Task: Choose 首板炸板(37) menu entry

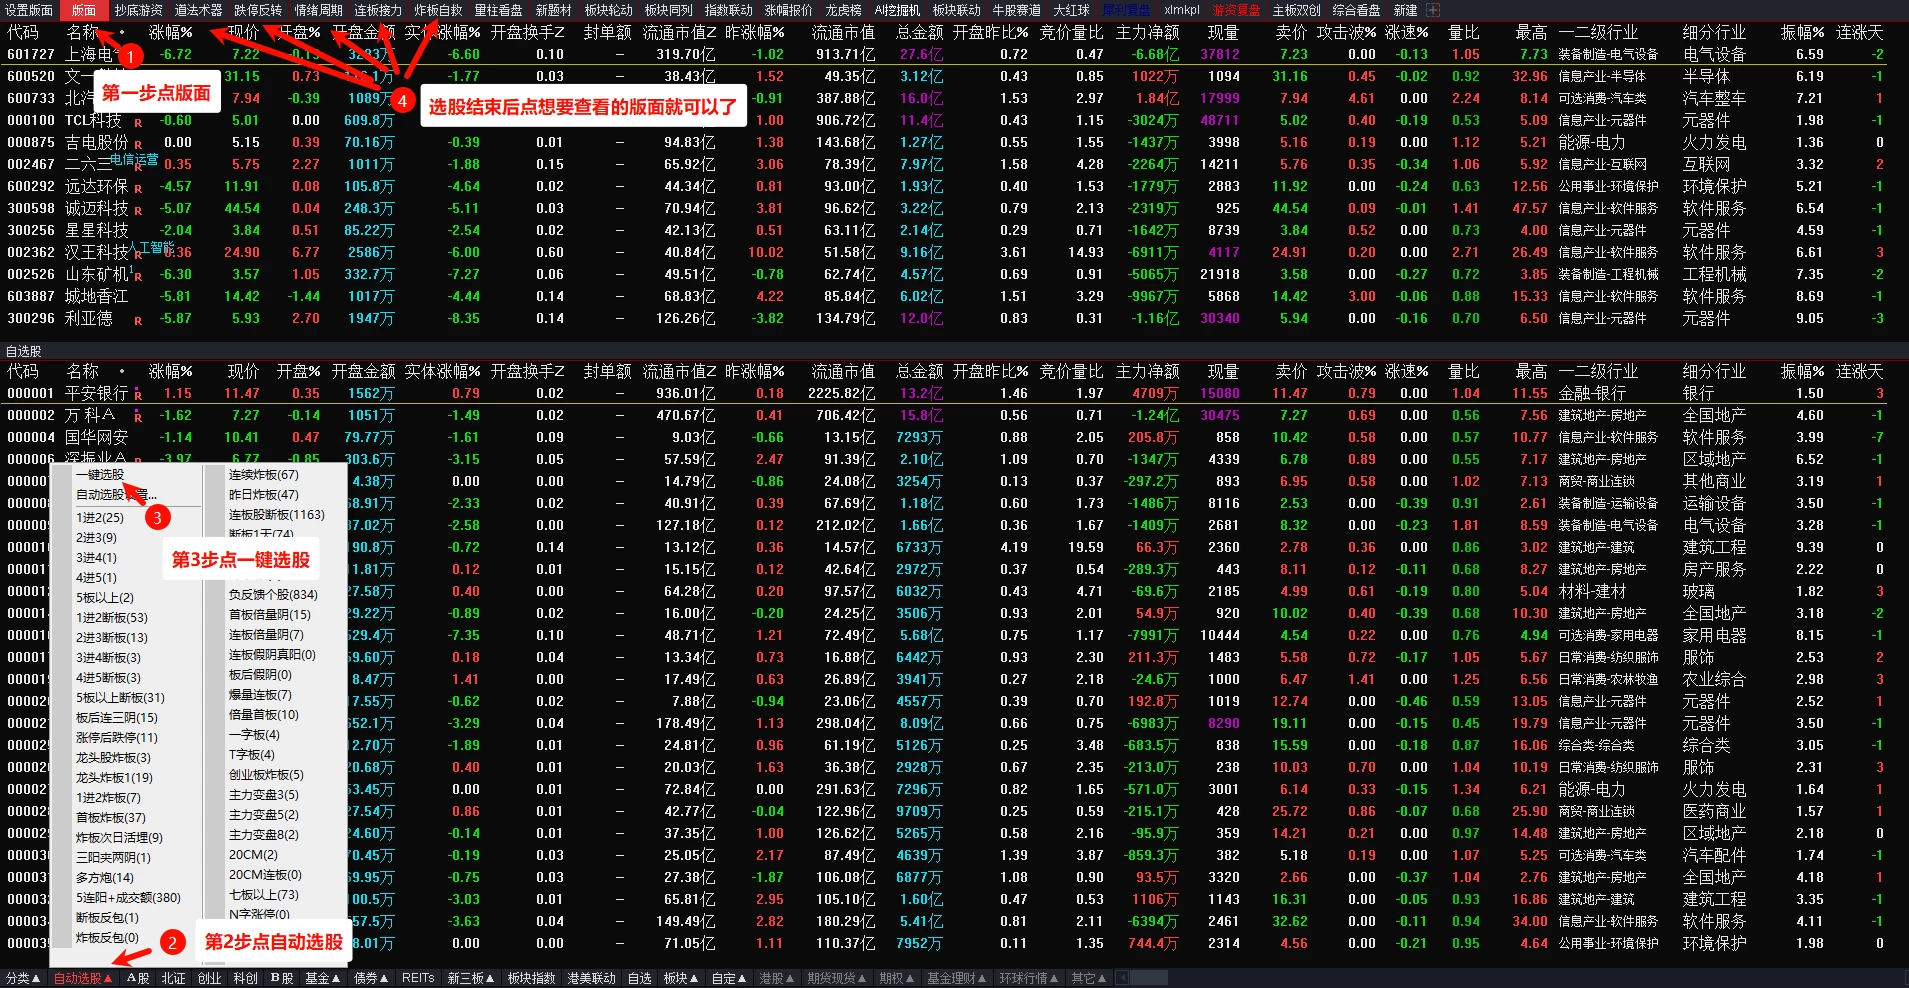Action: coord(111,818)
